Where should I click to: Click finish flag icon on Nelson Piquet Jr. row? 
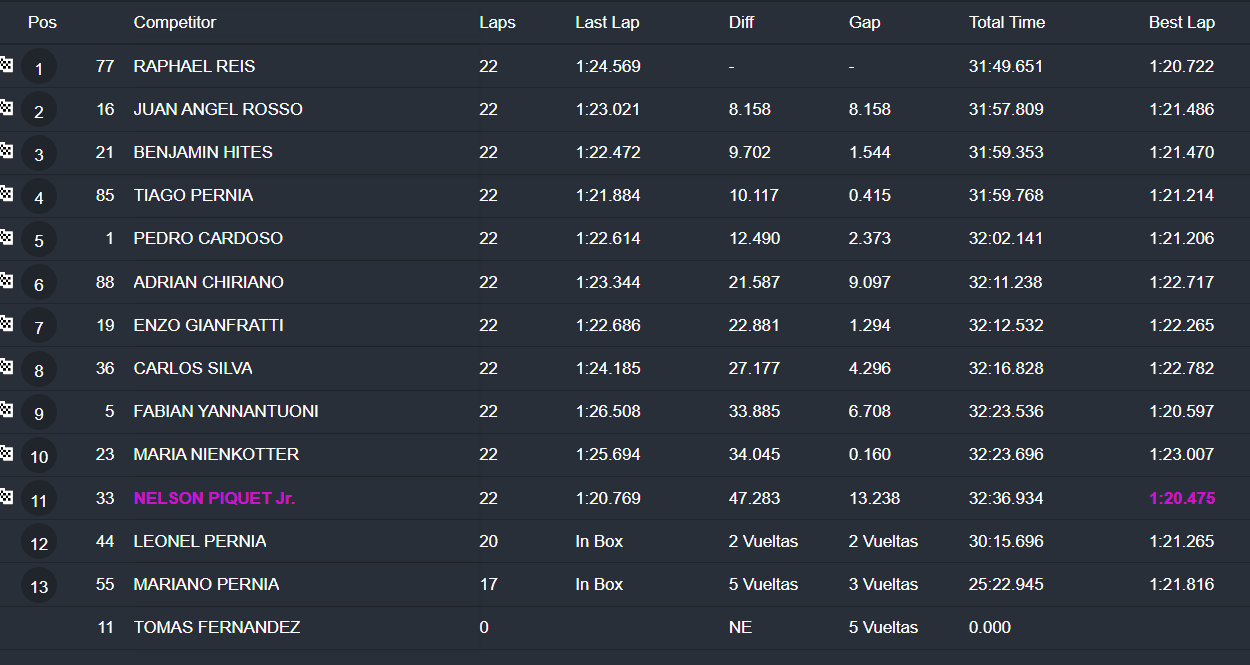point(5,497)
